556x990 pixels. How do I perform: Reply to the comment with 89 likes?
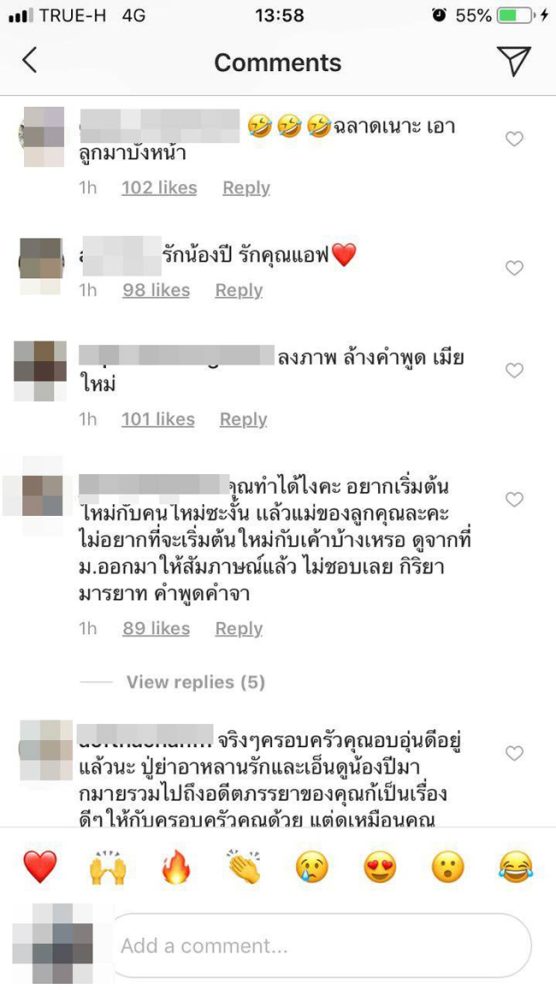tap(239, 629)
